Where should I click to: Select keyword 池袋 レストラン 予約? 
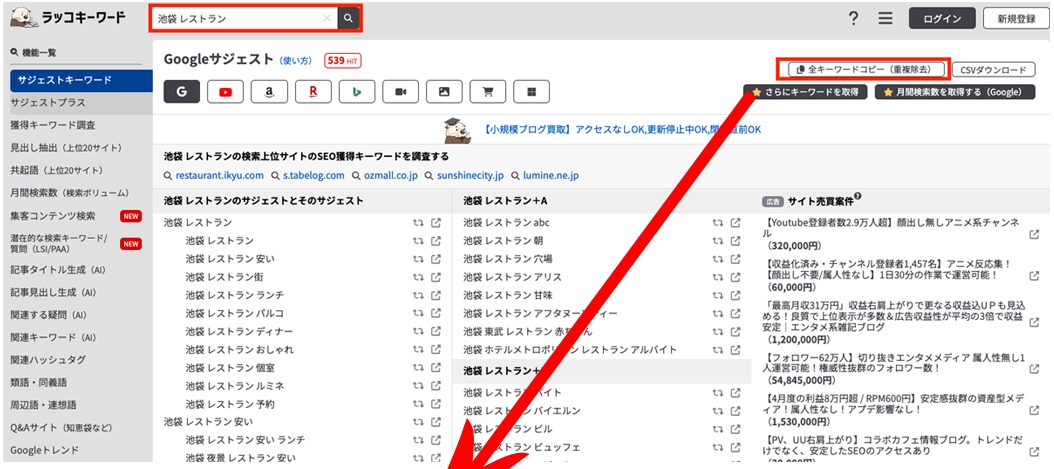coord(230,404)
